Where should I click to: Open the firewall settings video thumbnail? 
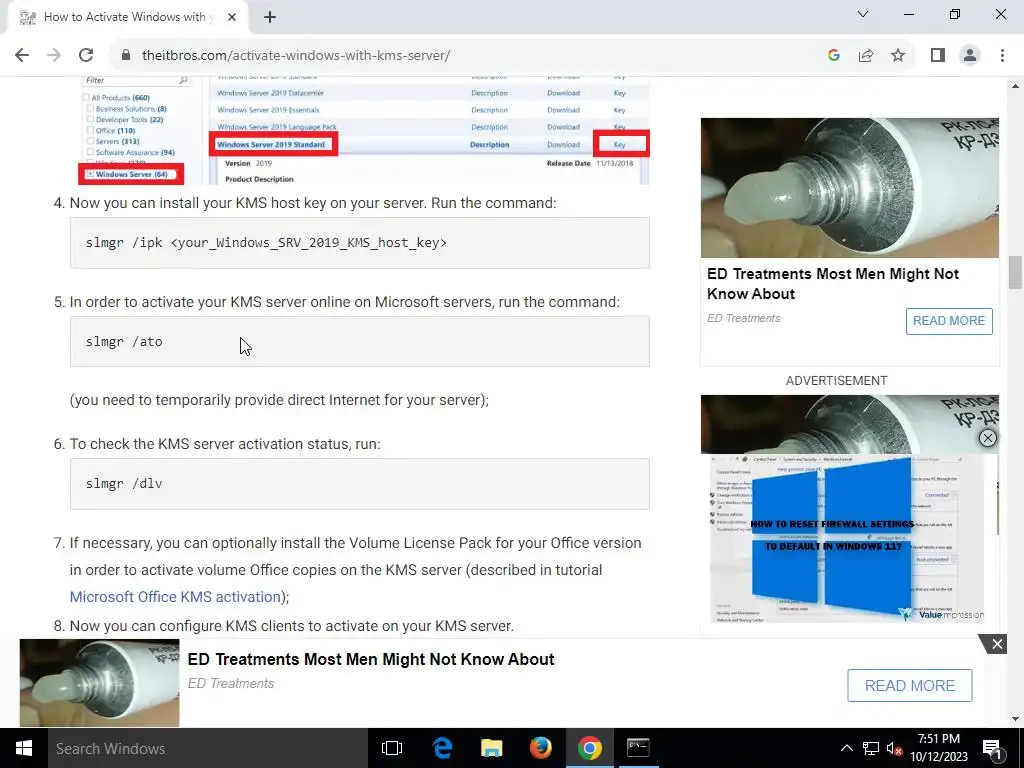coord(846,538)
